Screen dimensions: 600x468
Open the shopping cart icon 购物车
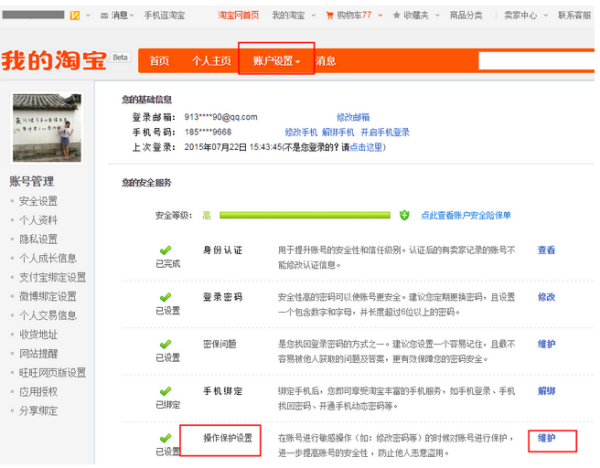329,15
